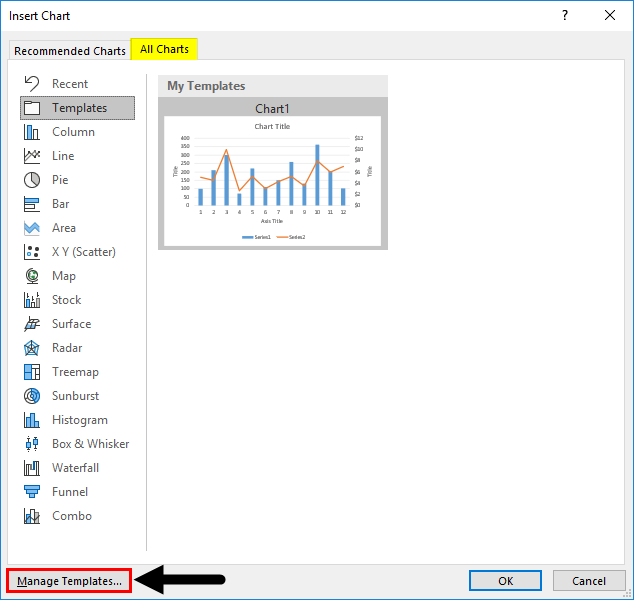This screenshot has height=600, width=634.
Task: Select the Column chart icon
Action: tap(32, 132)
